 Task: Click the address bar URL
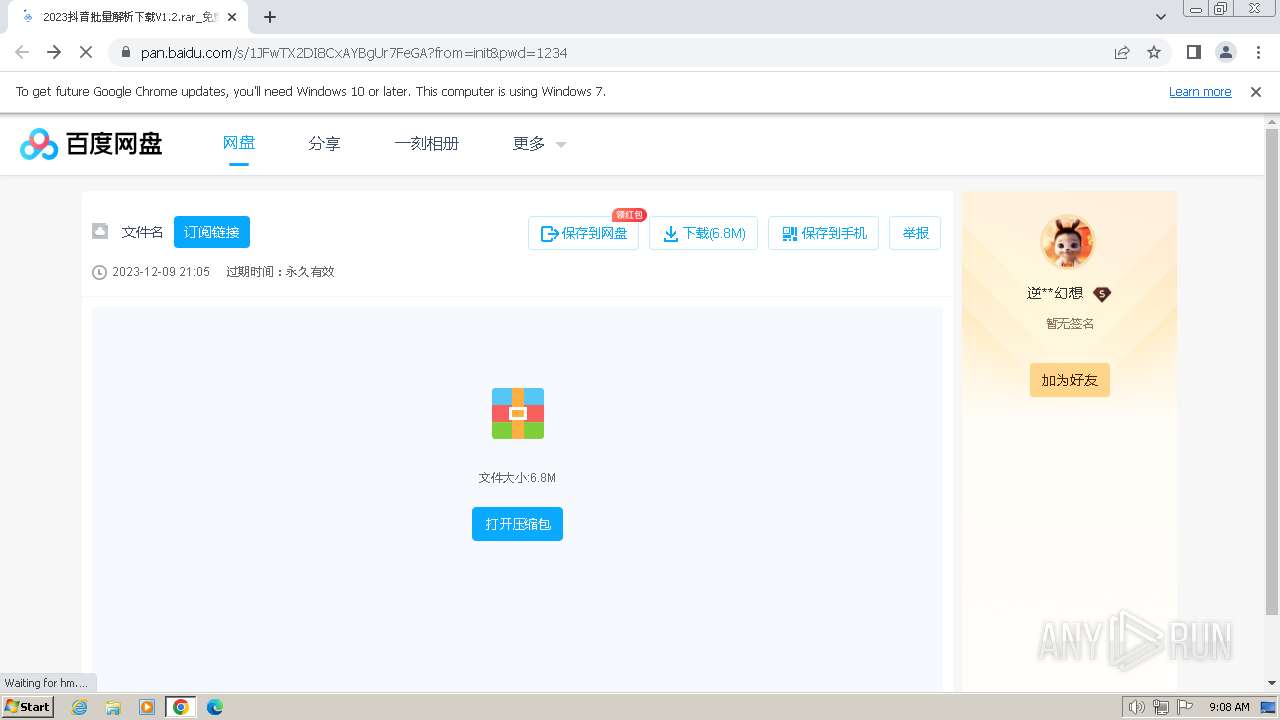pyautogui.click(x=354, y=53)
